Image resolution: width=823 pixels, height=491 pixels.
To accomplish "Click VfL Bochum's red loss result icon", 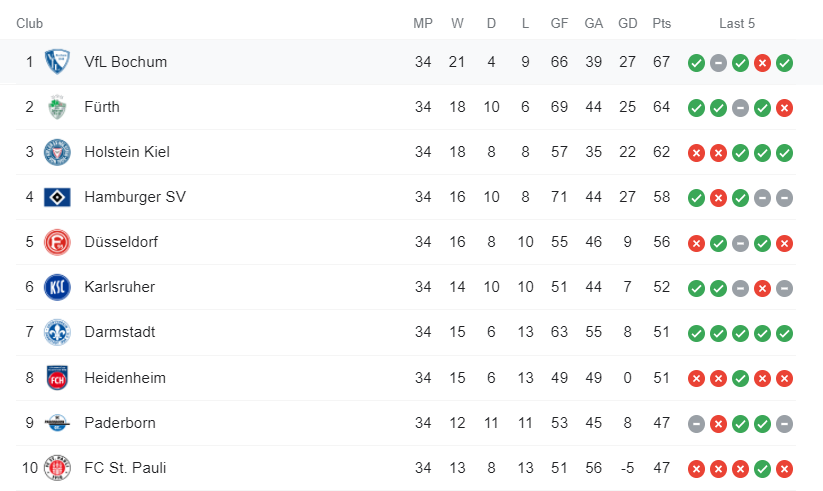I will point(762,63).
